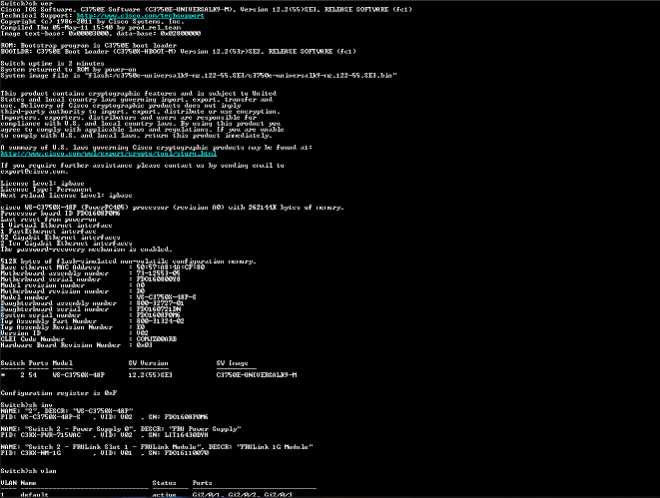Screen dimensions: 660x498
Task: Open the cisco.com techsupport link
Action: click(x=140, y=15)
